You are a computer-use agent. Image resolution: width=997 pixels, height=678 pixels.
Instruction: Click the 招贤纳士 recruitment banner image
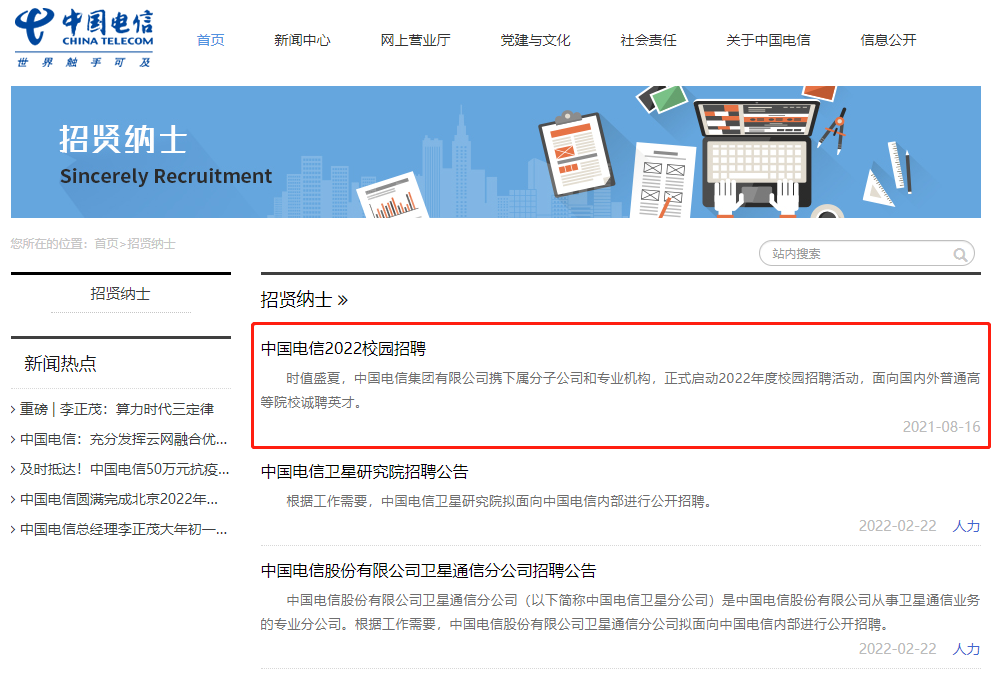click(496, 152)
